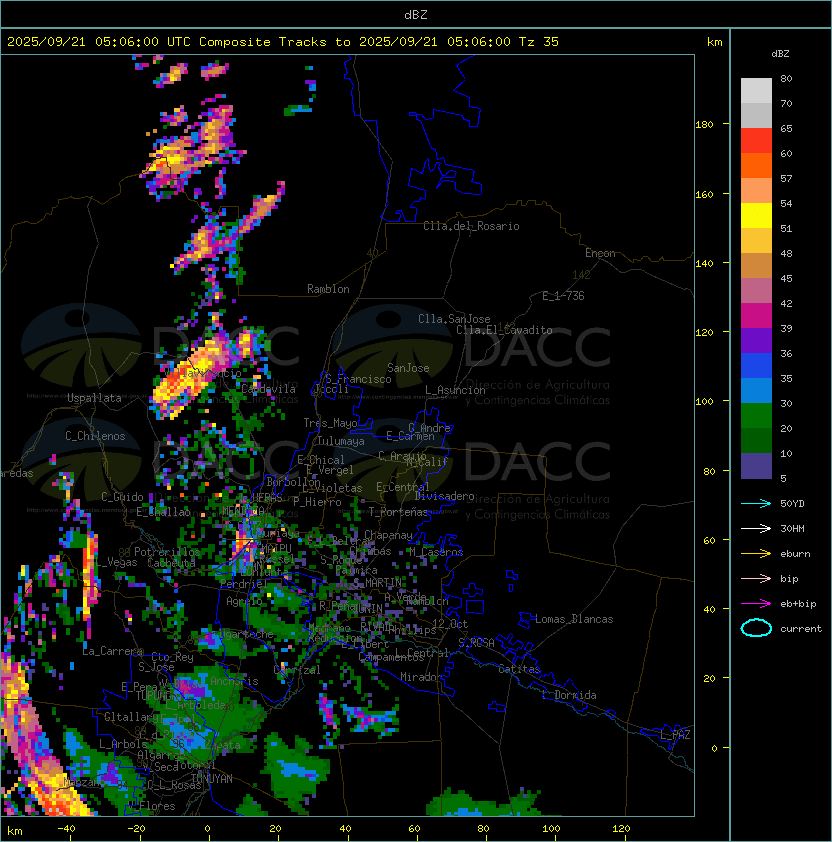Click the C_Chilenos map label
832x842 pixels.
click(x=95, y=436)
